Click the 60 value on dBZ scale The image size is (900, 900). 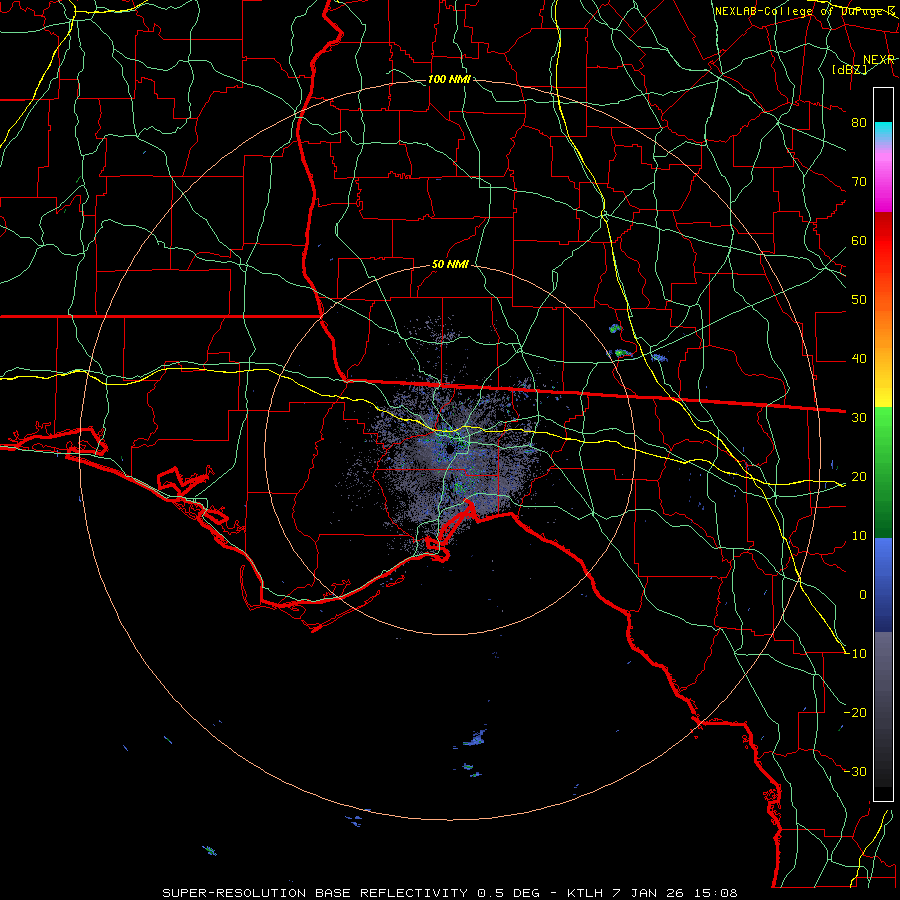tap(859, 240)
